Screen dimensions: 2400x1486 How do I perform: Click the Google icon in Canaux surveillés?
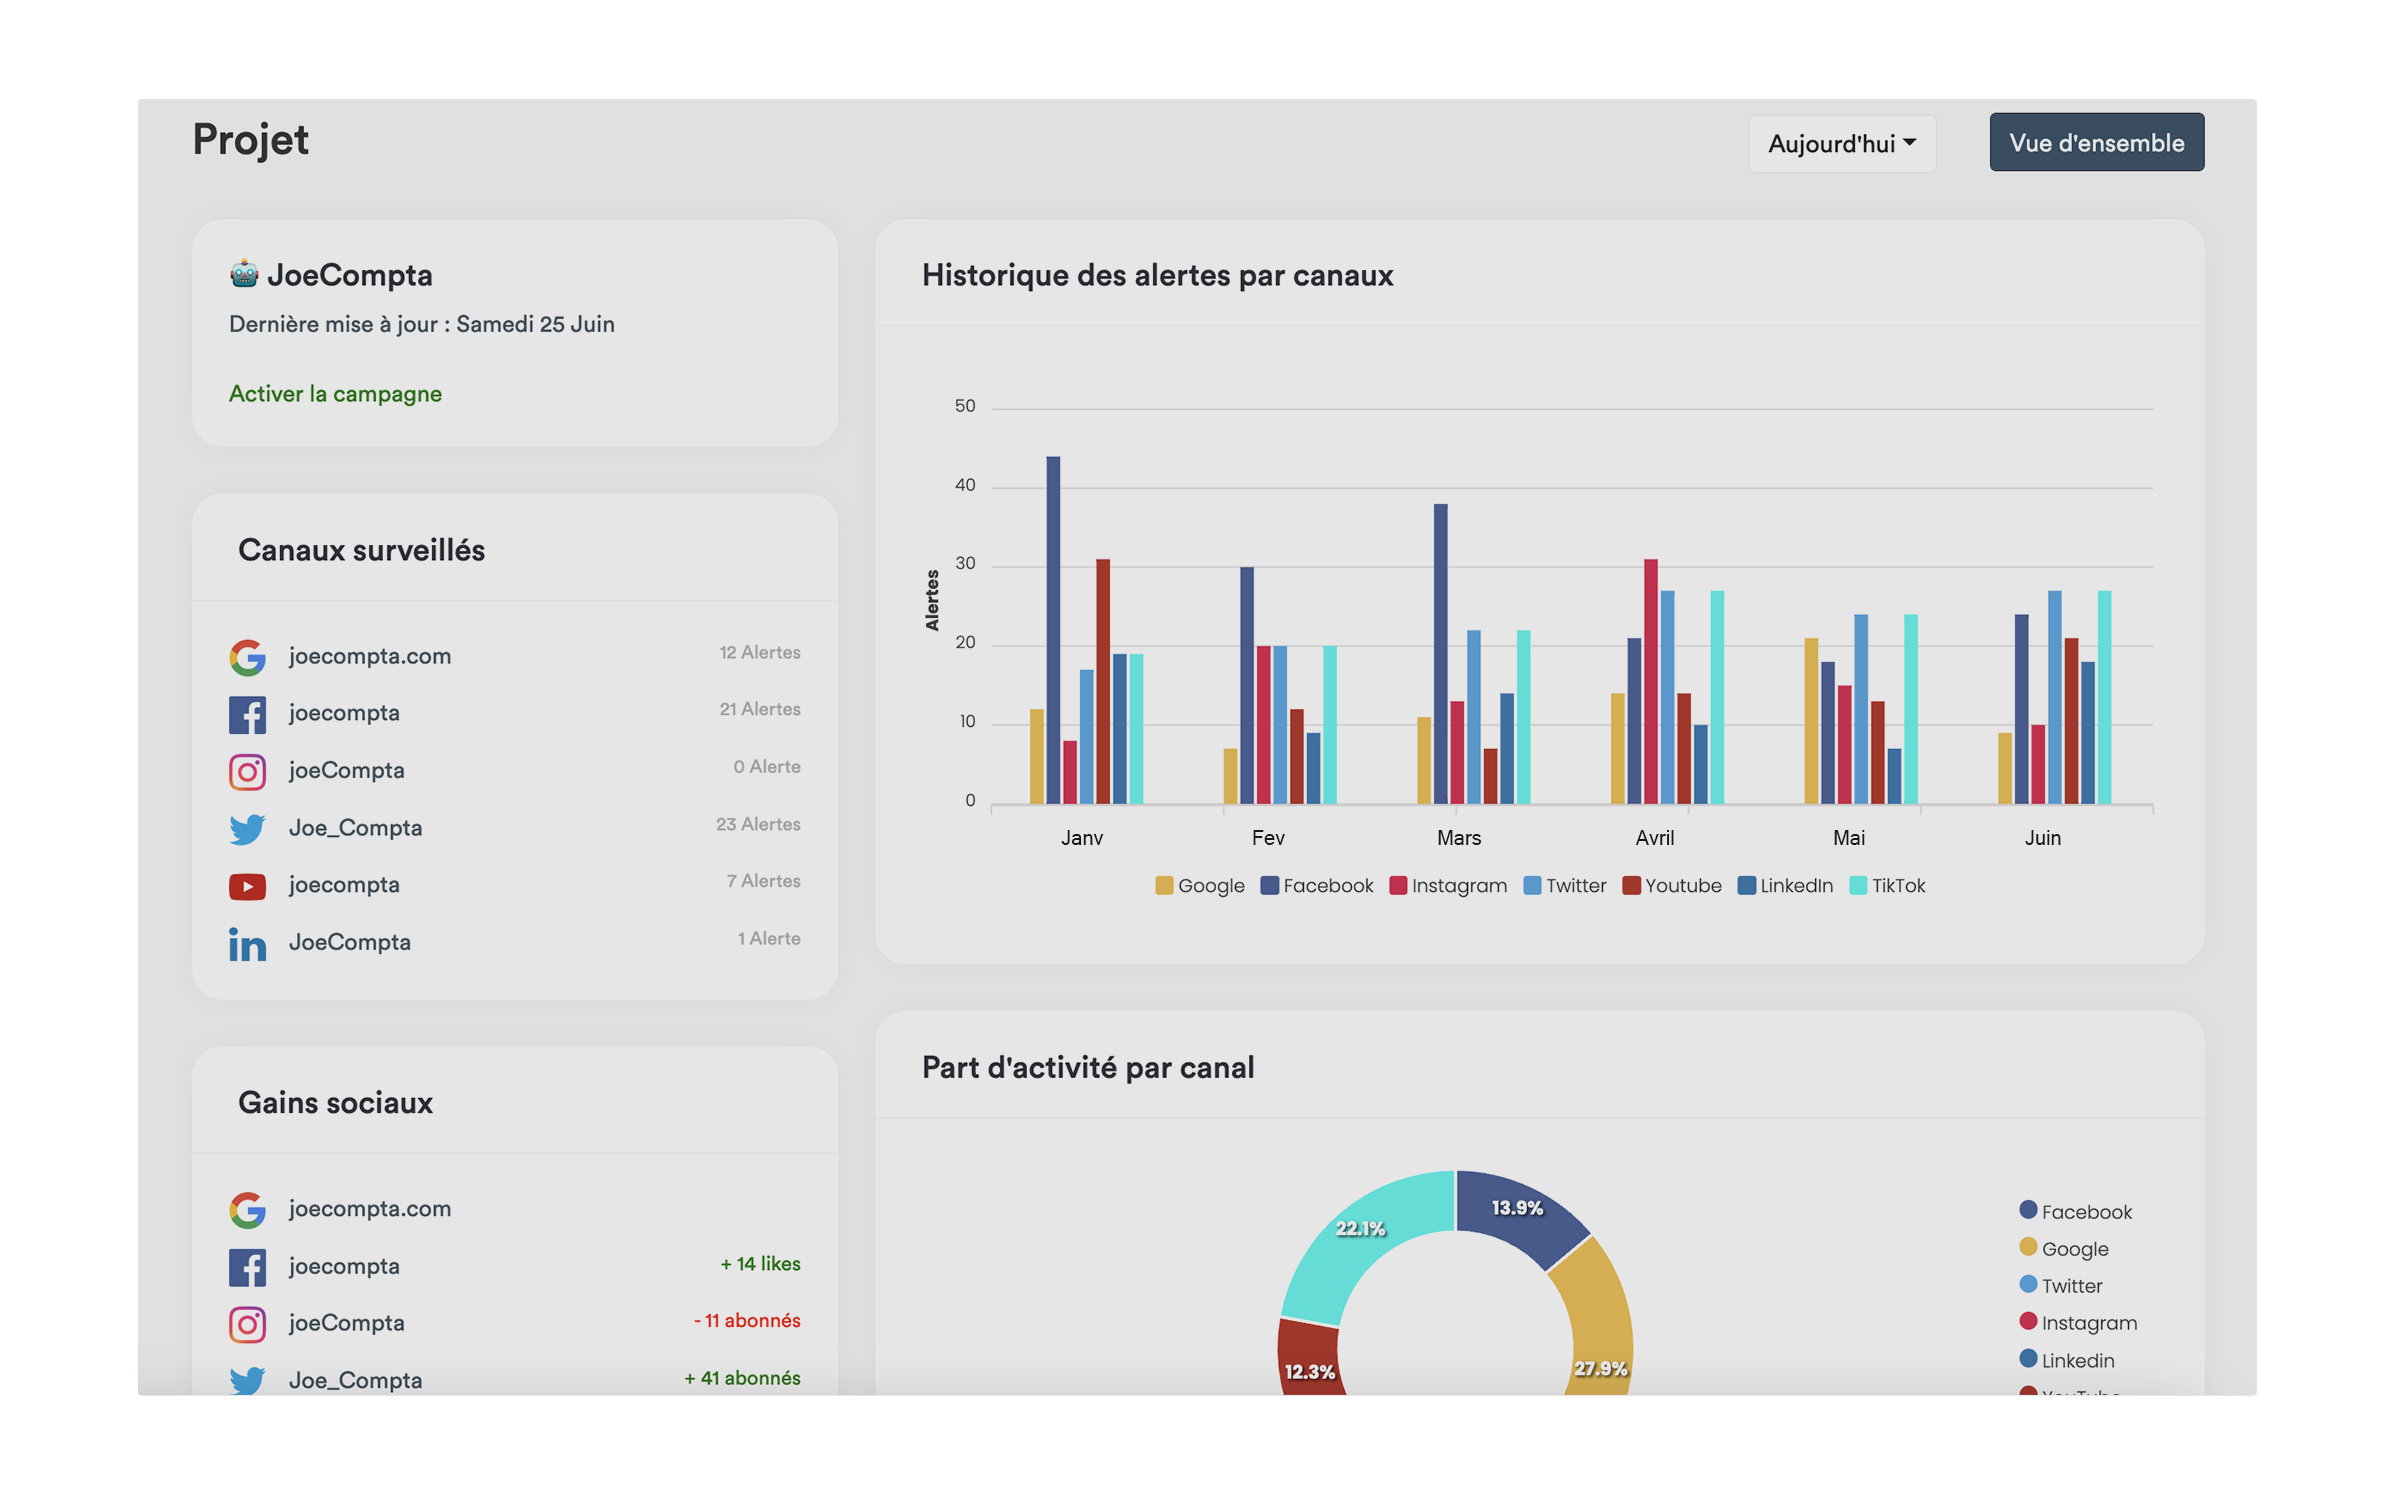click(x=247, y=656)
